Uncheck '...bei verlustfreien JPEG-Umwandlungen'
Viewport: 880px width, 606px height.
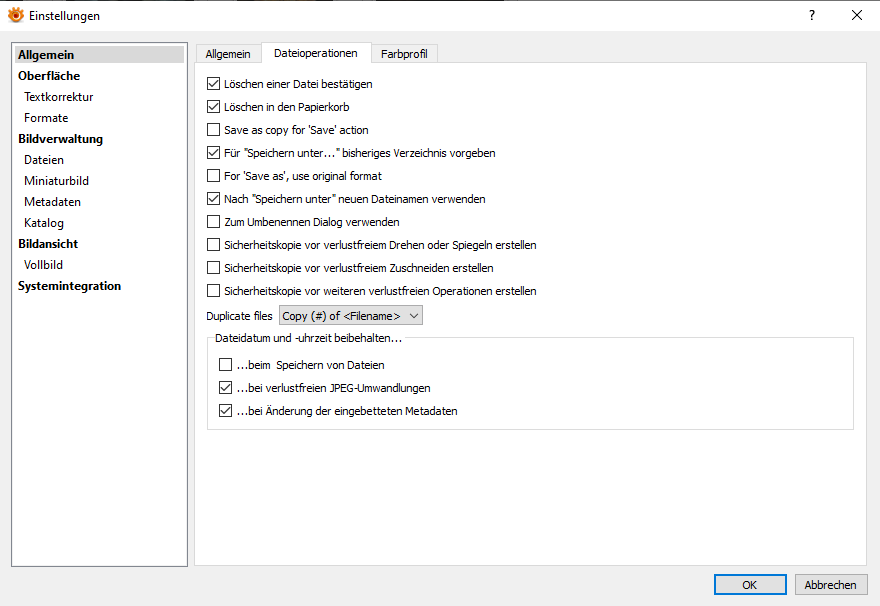click(x=225, y=388)
